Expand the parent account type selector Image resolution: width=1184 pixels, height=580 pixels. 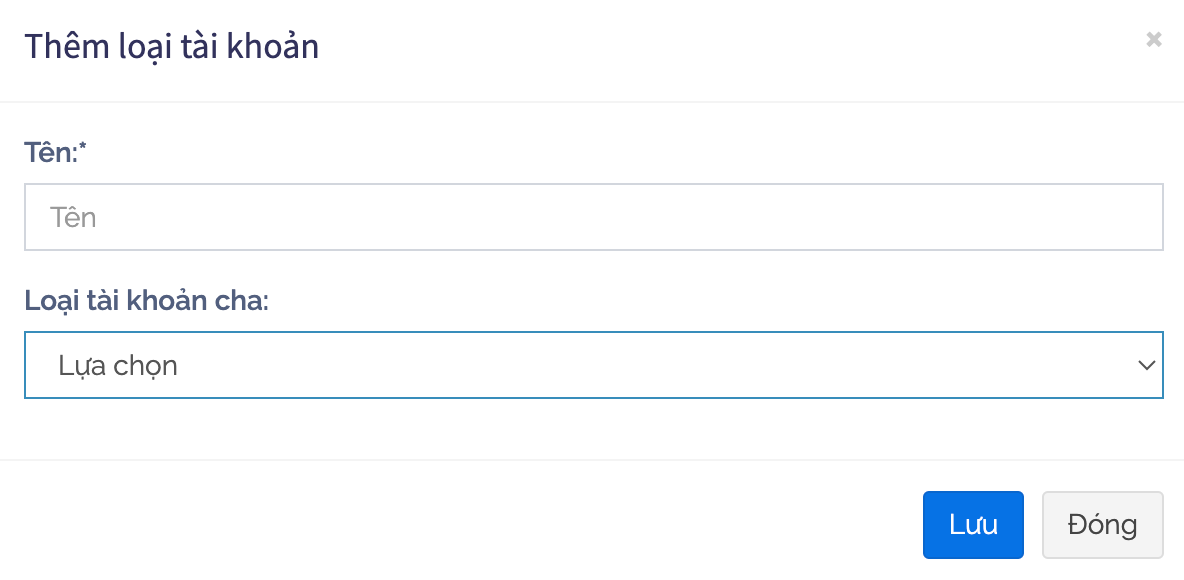593,365
